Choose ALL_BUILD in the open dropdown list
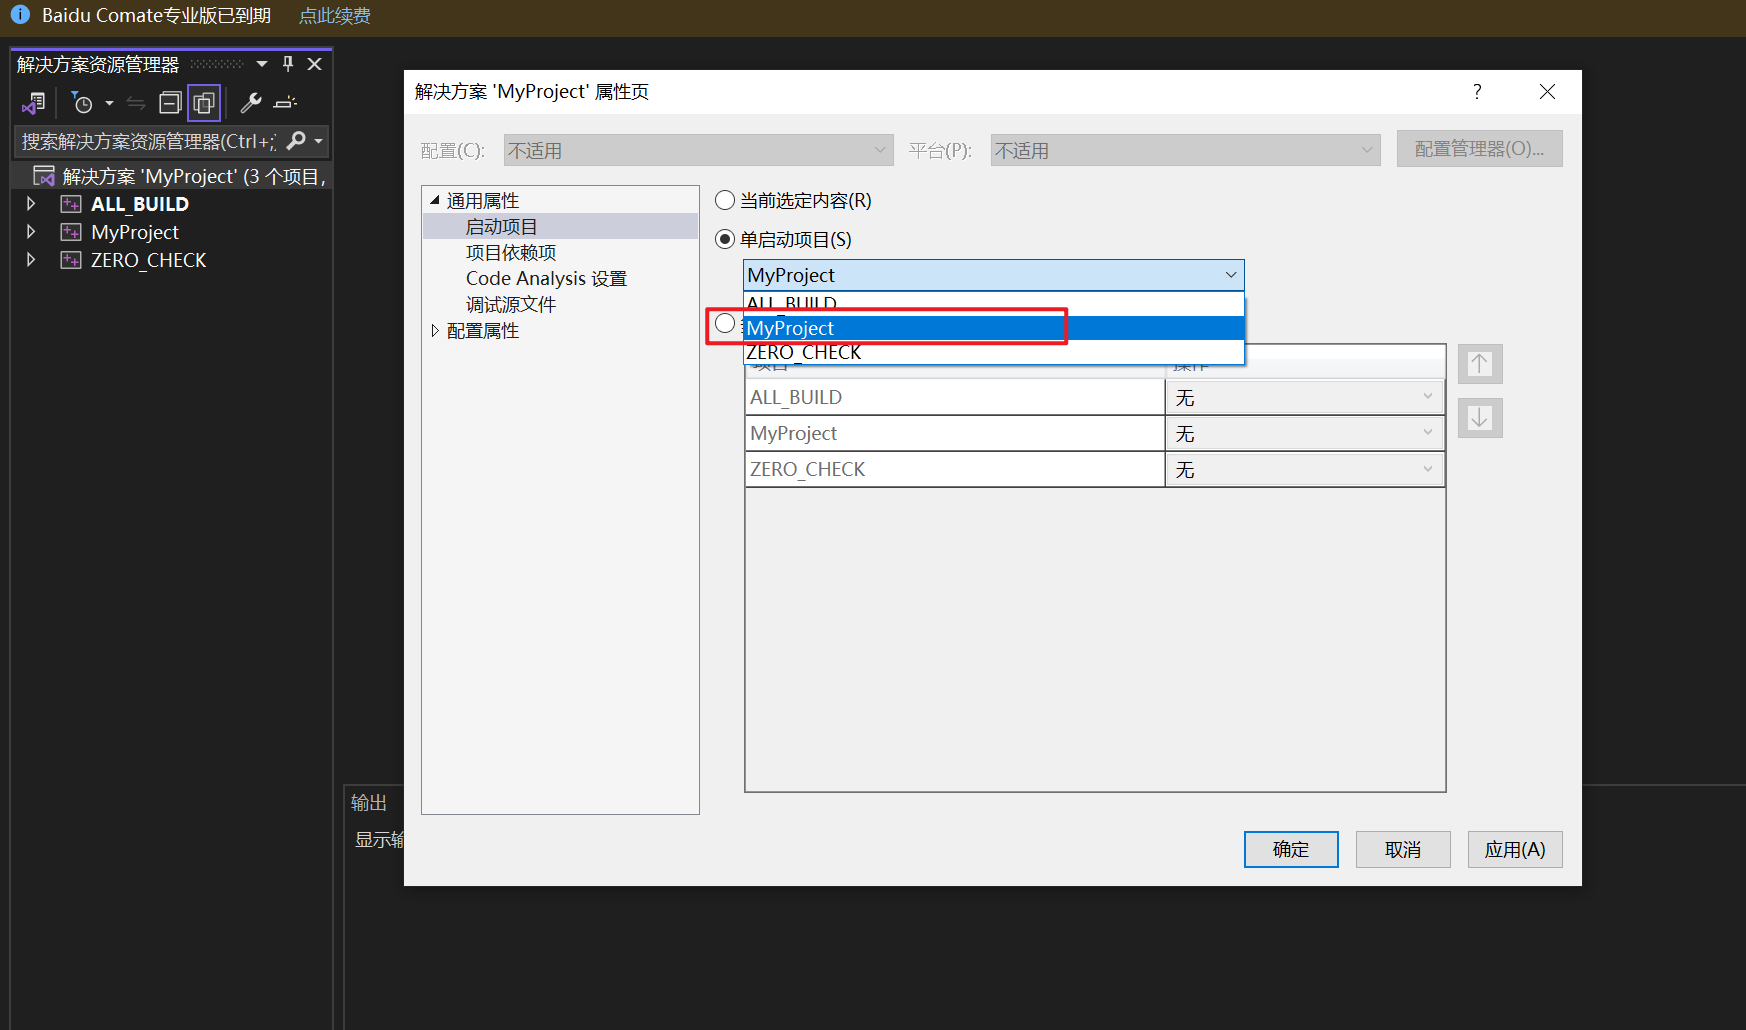 (x=994, y=304)
